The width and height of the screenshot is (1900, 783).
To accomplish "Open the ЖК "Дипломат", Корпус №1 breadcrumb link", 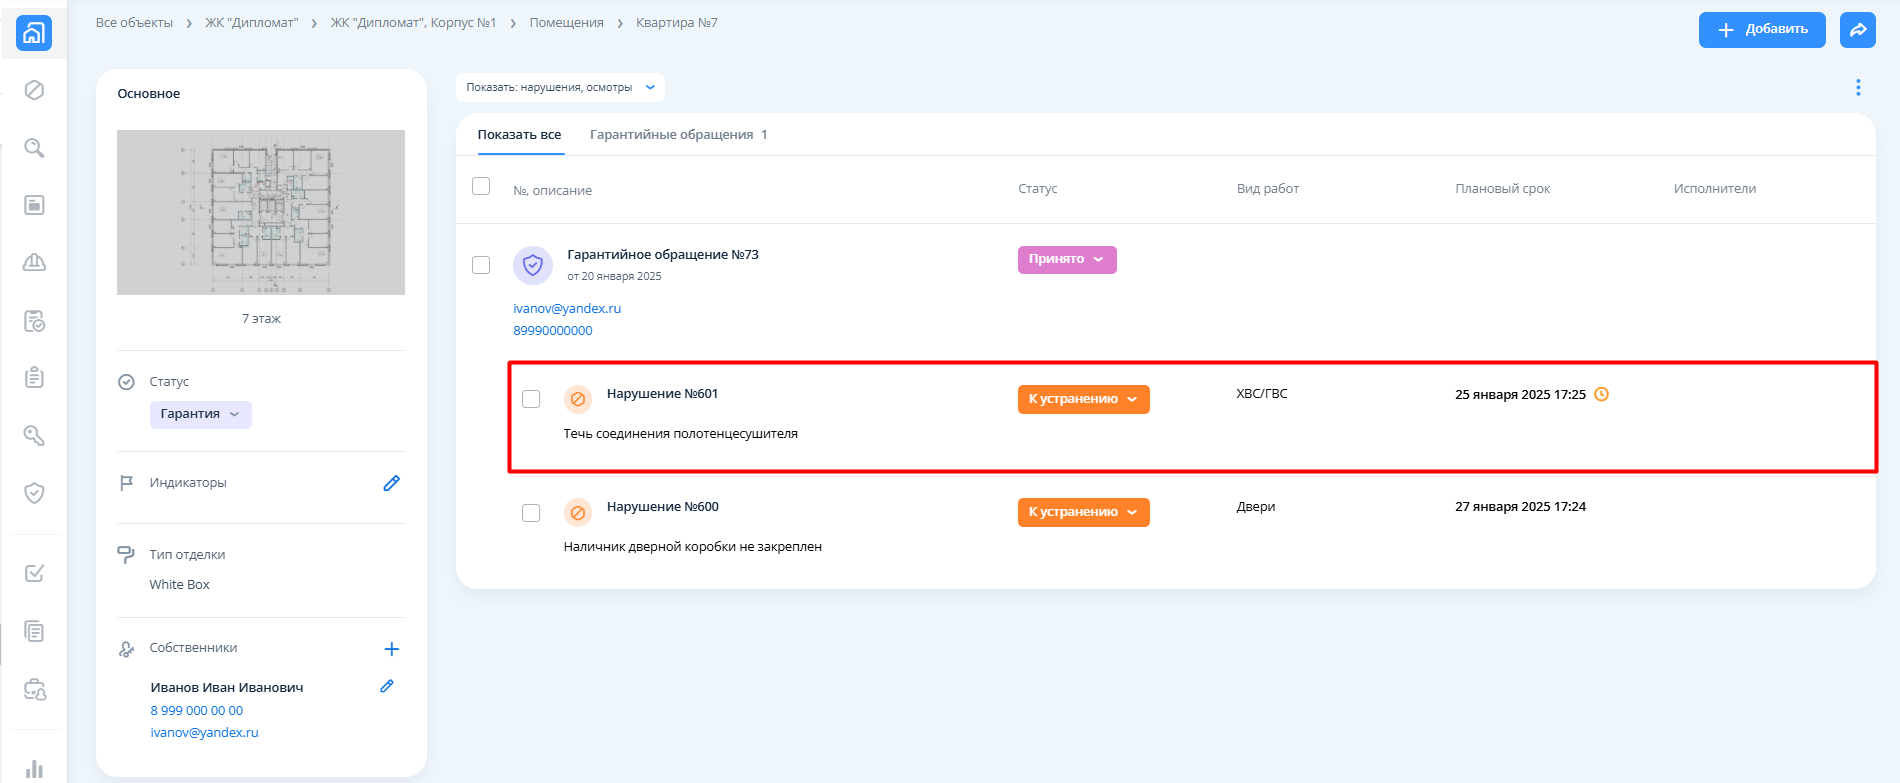I will 413,23.
